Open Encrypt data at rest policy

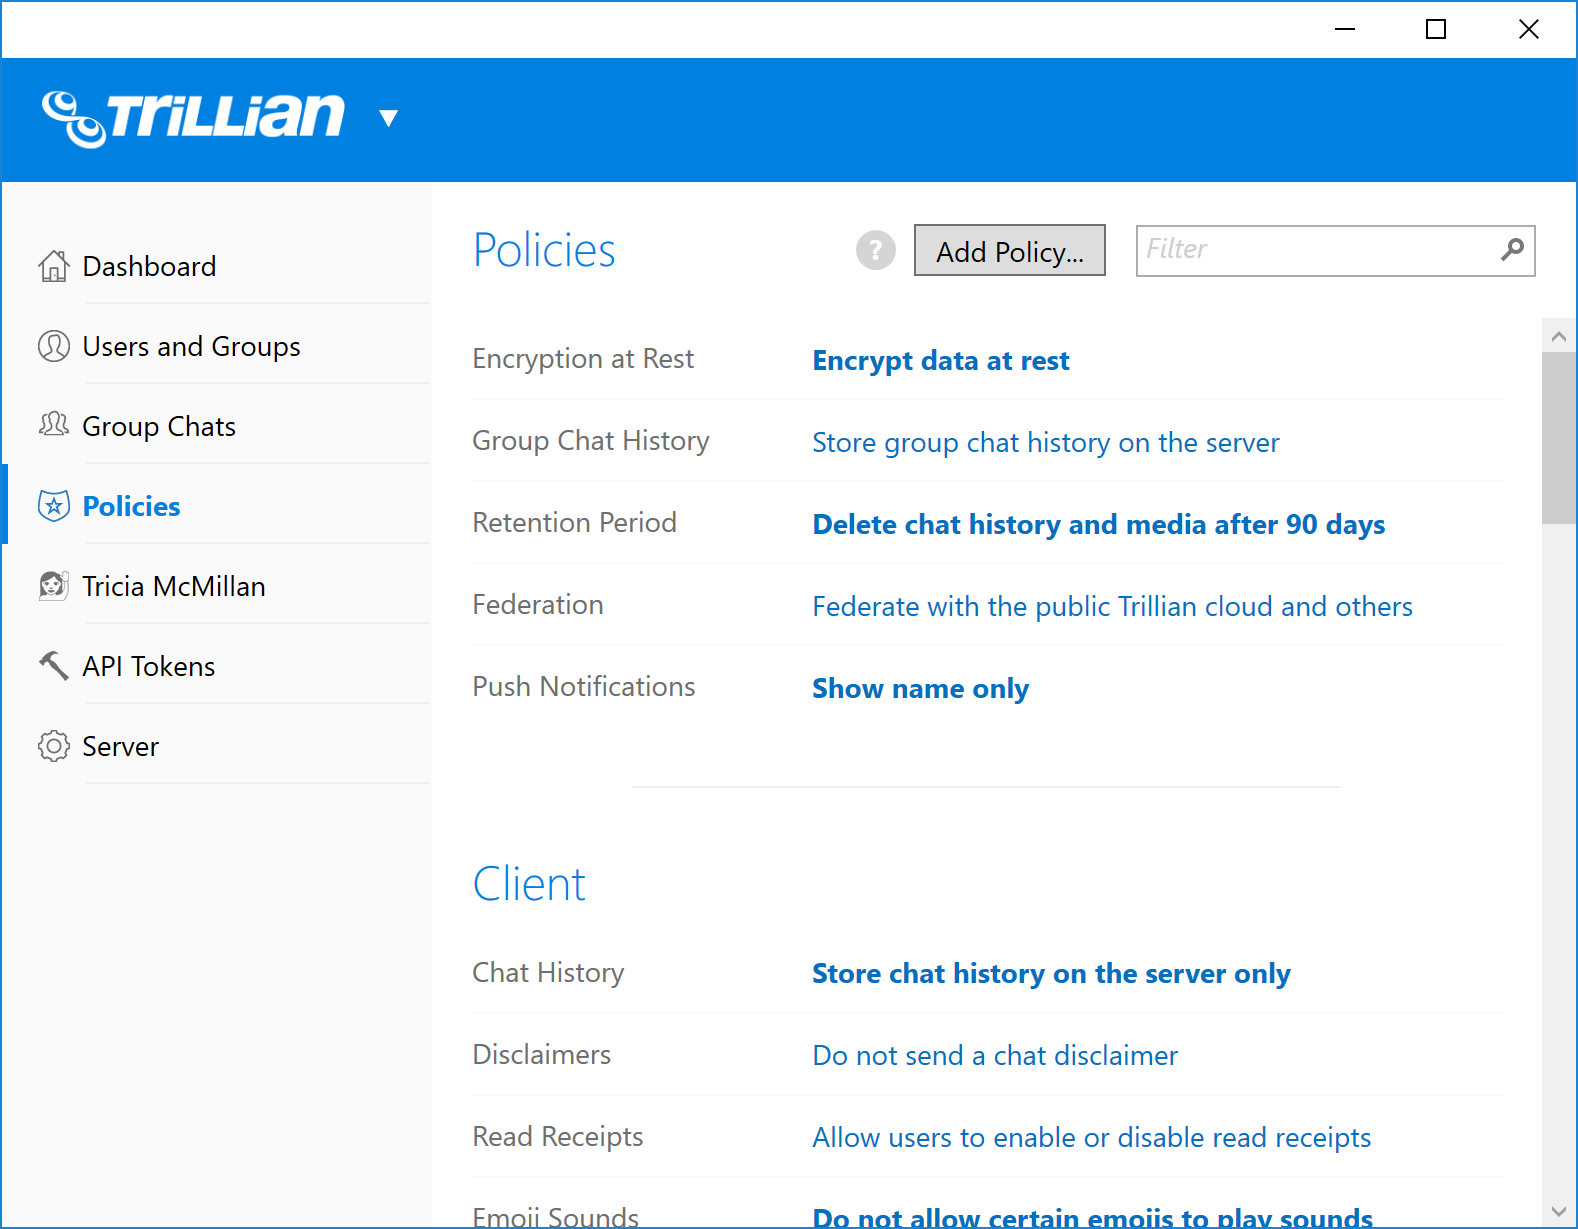click(941, 361)
